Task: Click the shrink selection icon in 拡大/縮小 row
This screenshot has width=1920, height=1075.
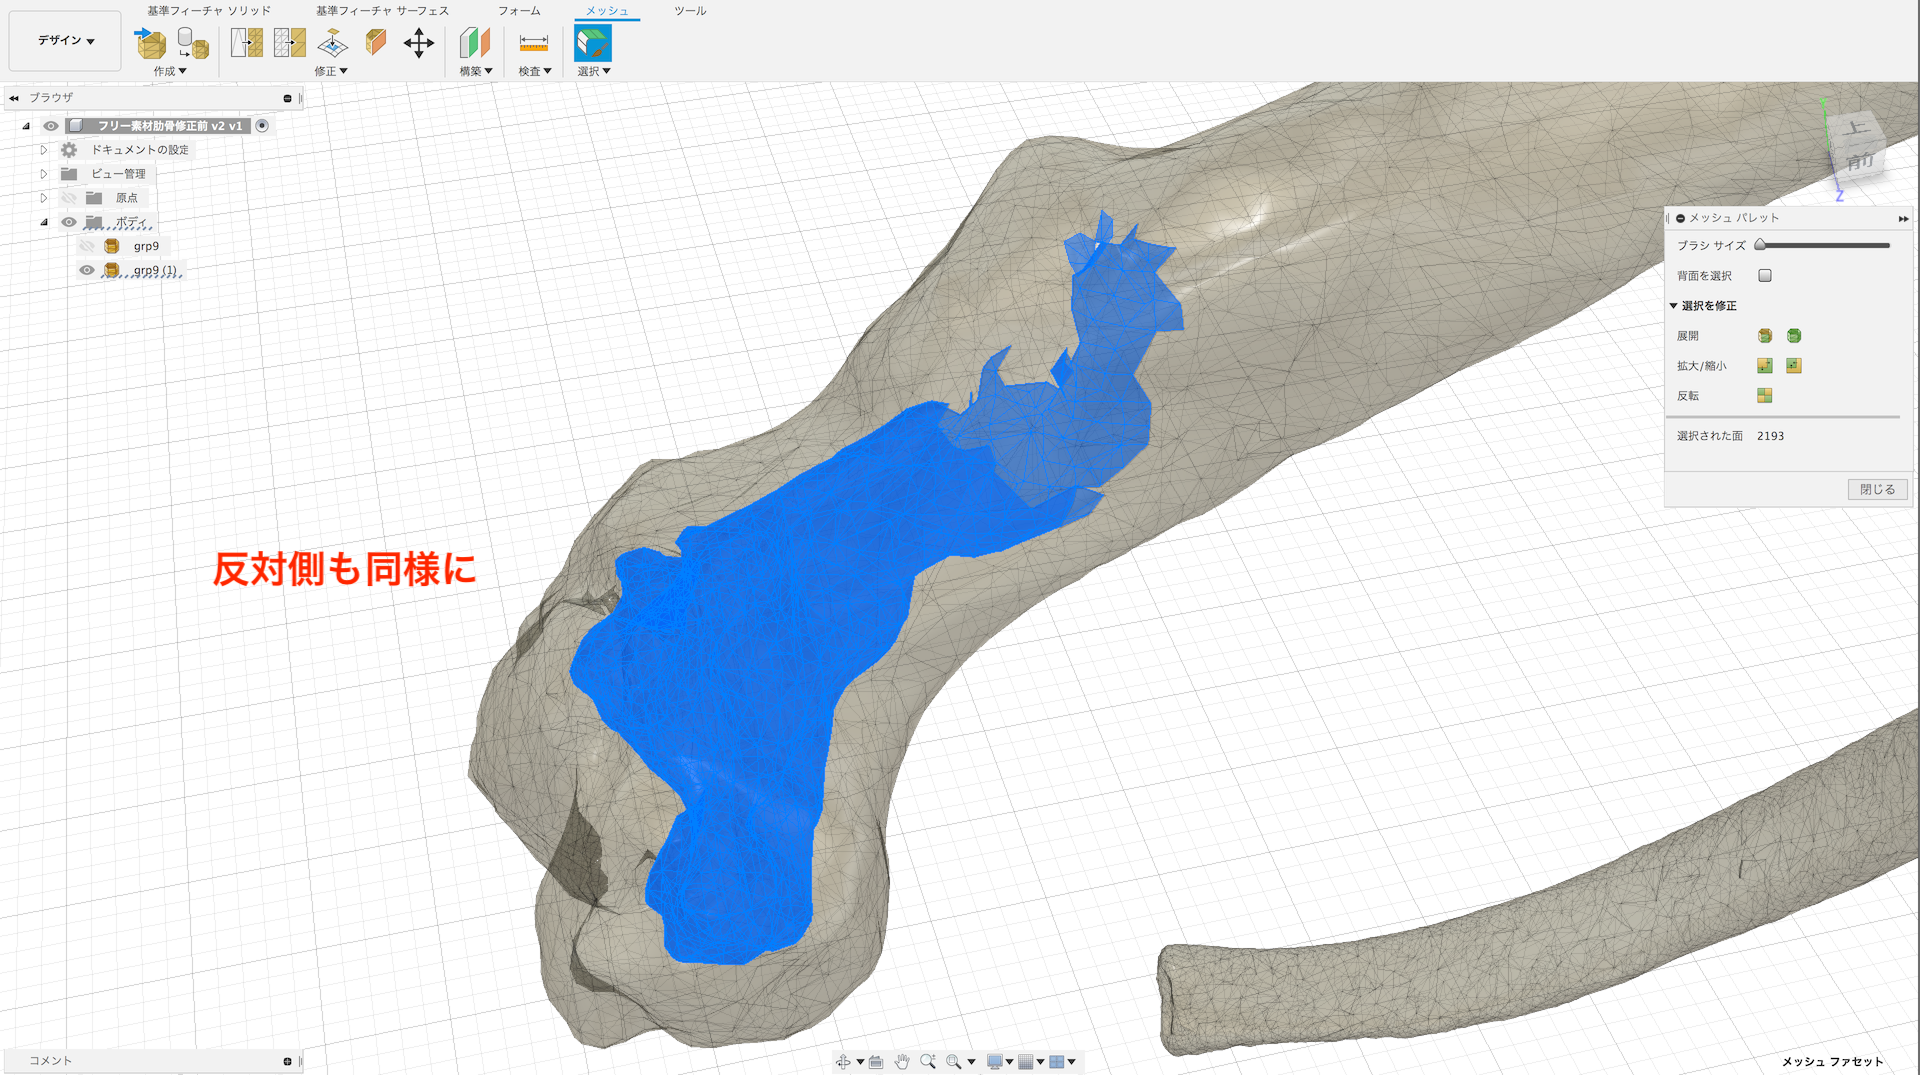Action: point(1794,366)
